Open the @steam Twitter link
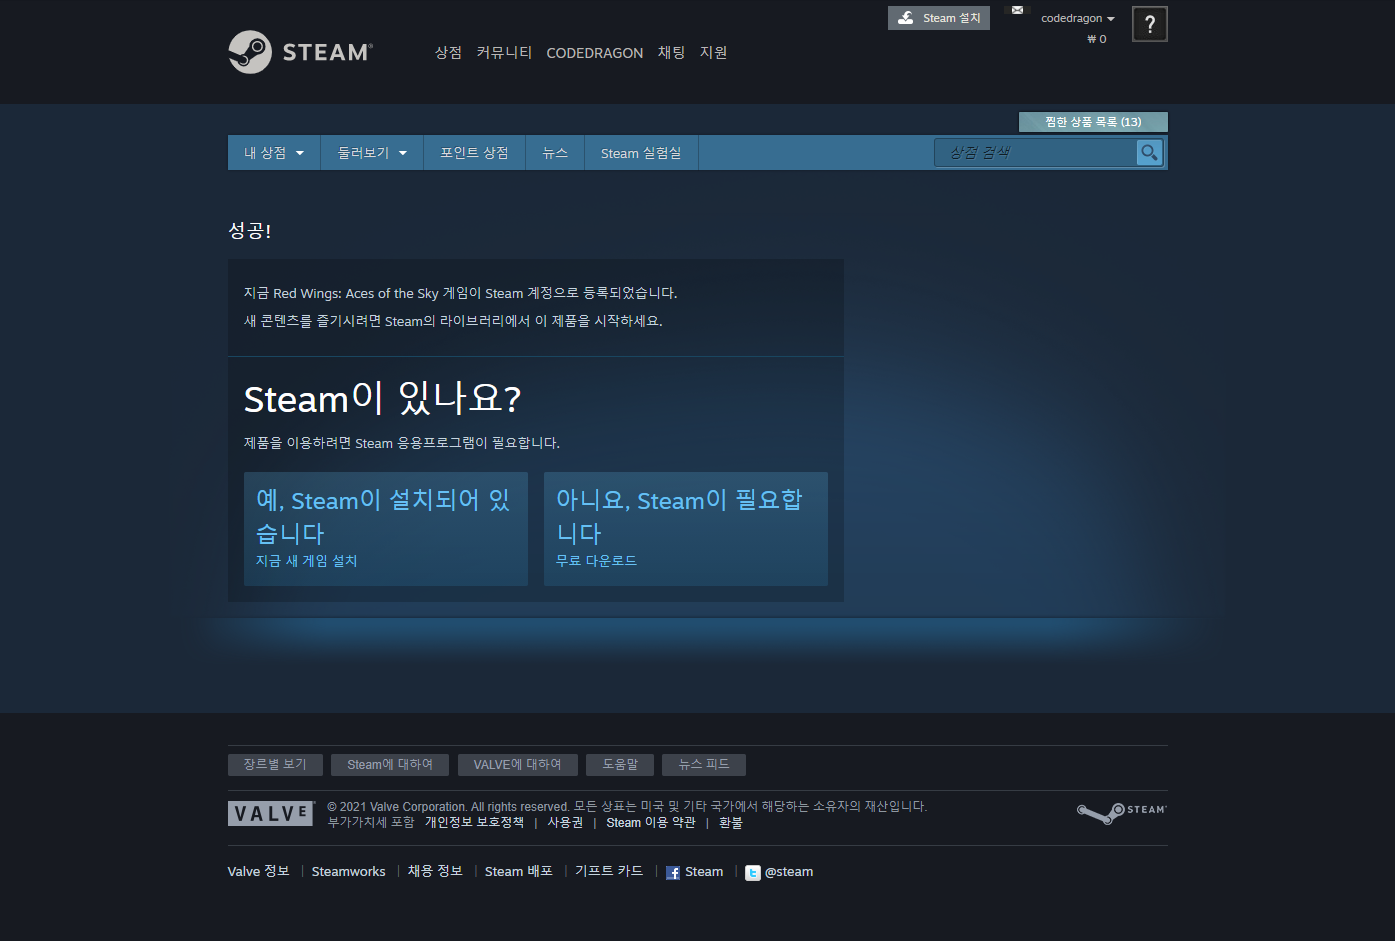Viewport: 1395px width, 941px height. pos(788,872)
